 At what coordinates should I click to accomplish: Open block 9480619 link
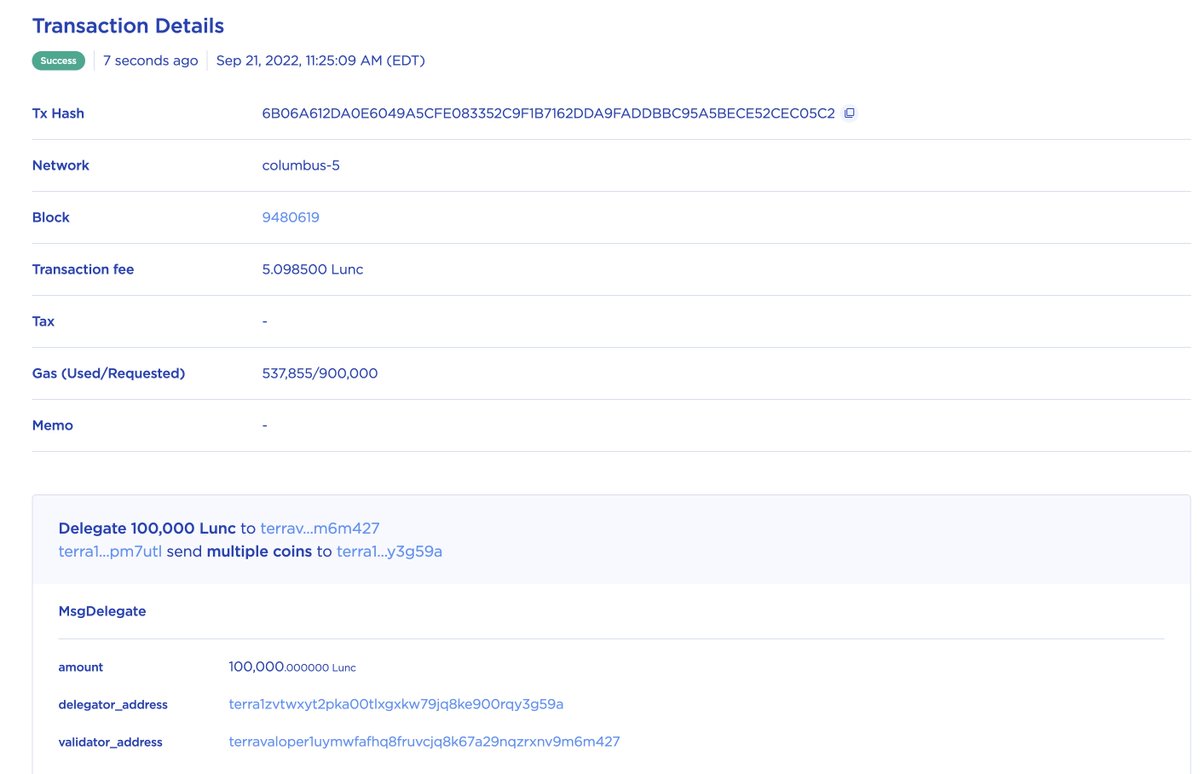coord(291,217)
